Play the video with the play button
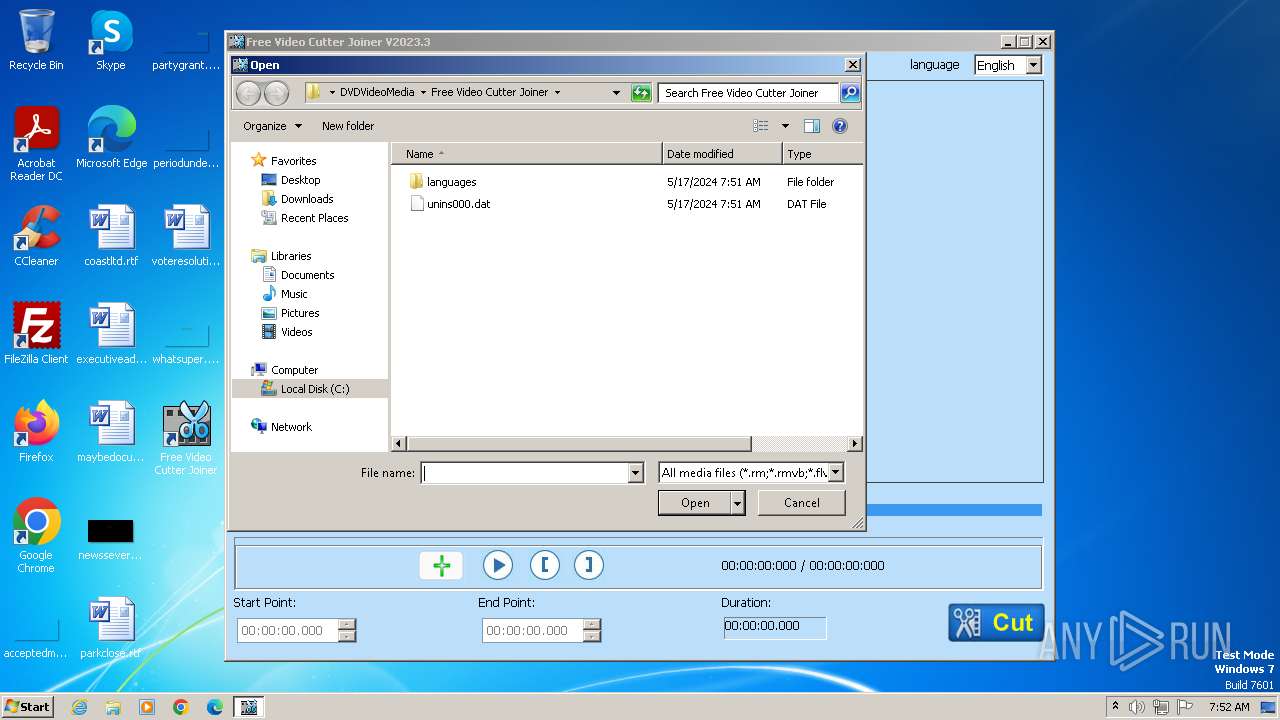The image size is (1280, 720). coord(497,565)
